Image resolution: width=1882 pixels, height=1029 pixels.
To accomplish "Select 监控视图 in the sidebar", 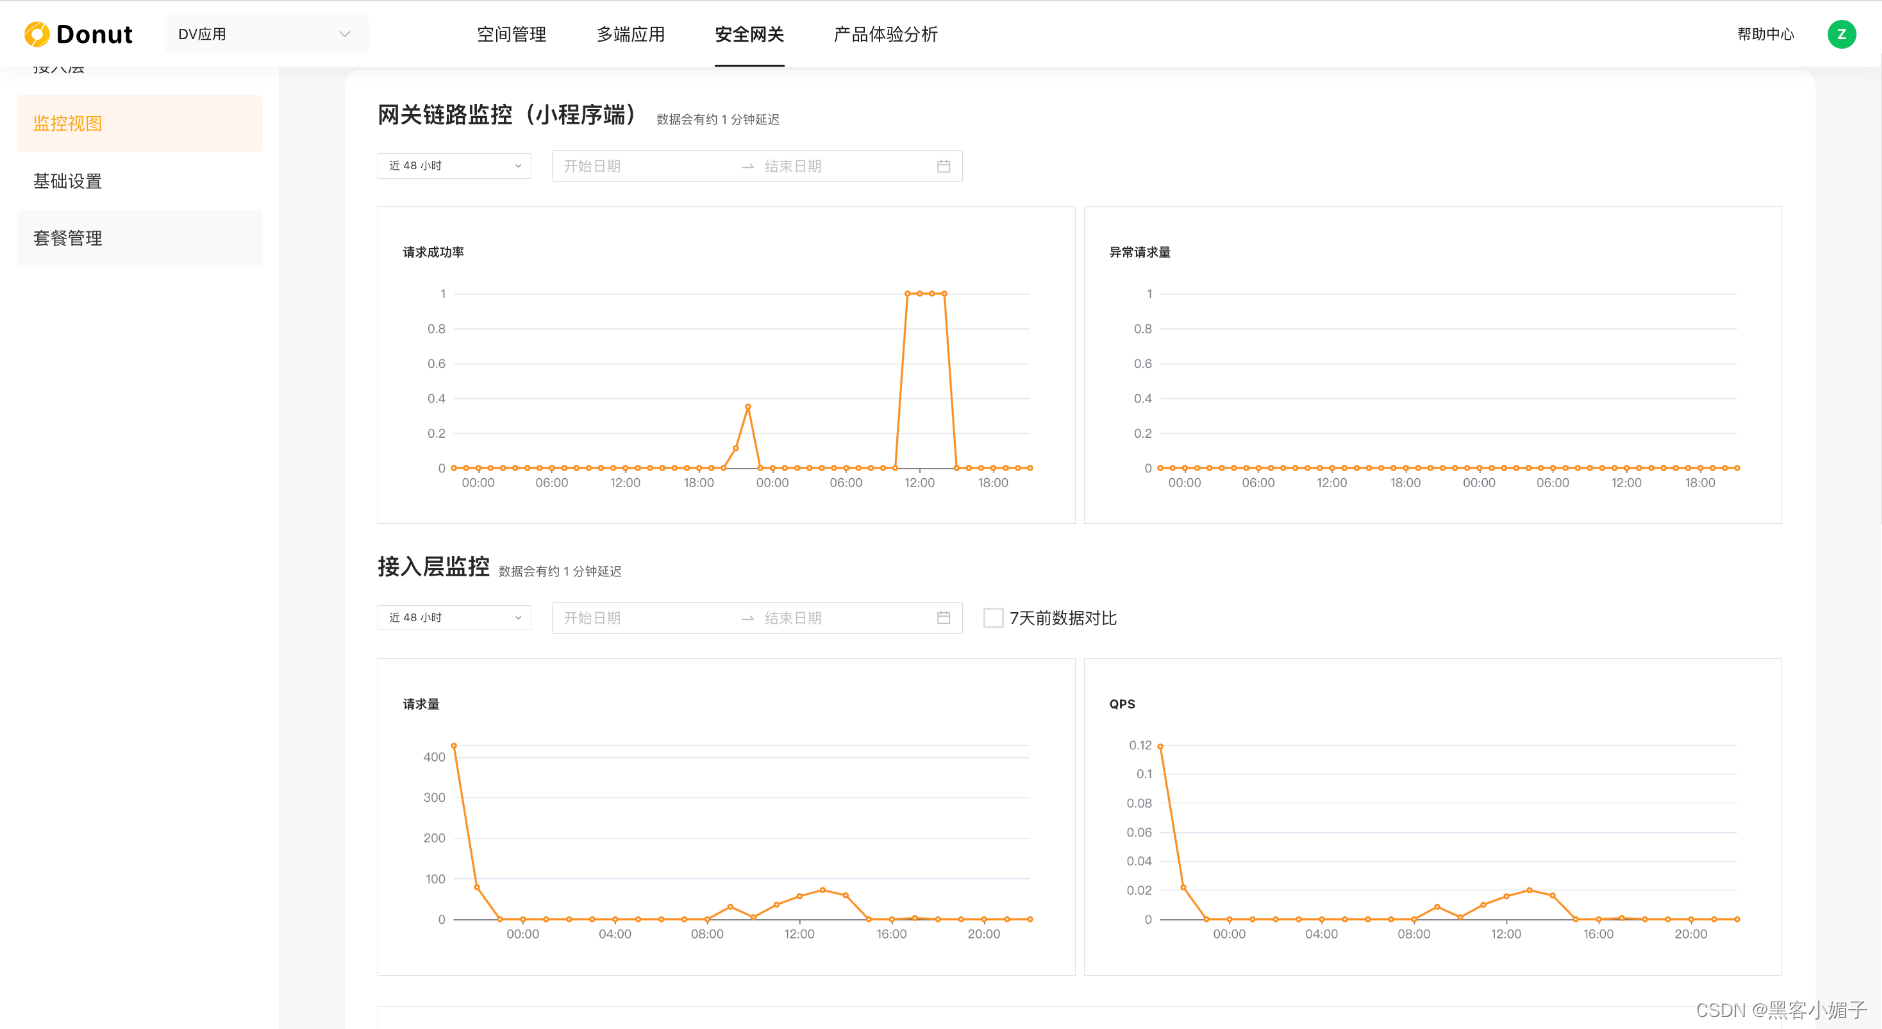I will 140,123.
